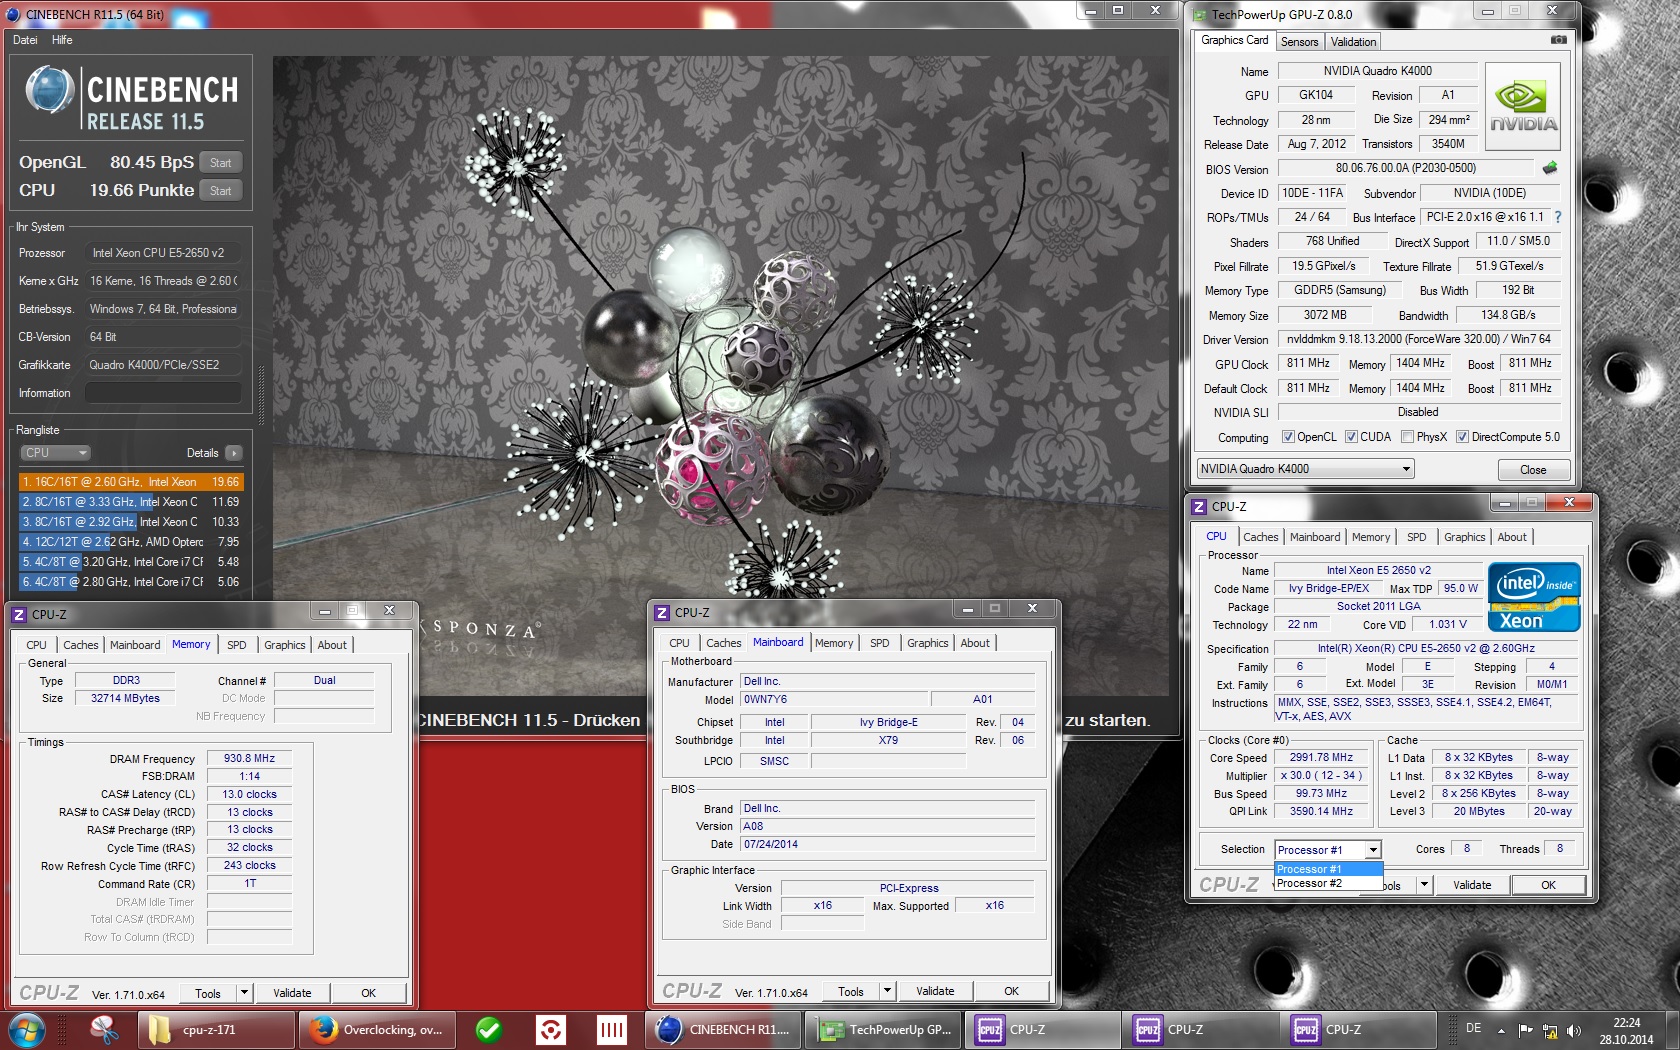Open Tools dropdown arrow in Memory CPU-Z window

pos(244,993)
